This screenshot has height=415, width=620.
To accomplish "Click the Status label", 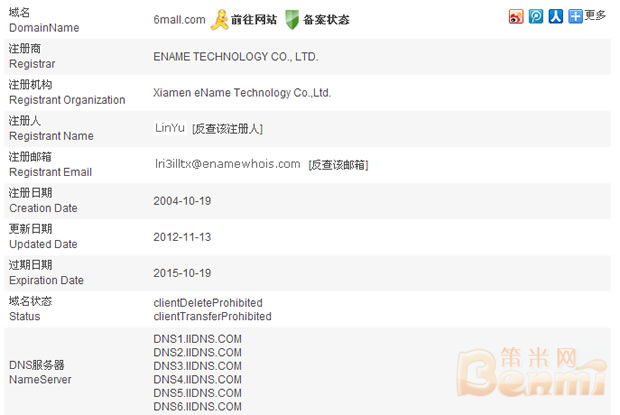I will click(x=25, y=317).
